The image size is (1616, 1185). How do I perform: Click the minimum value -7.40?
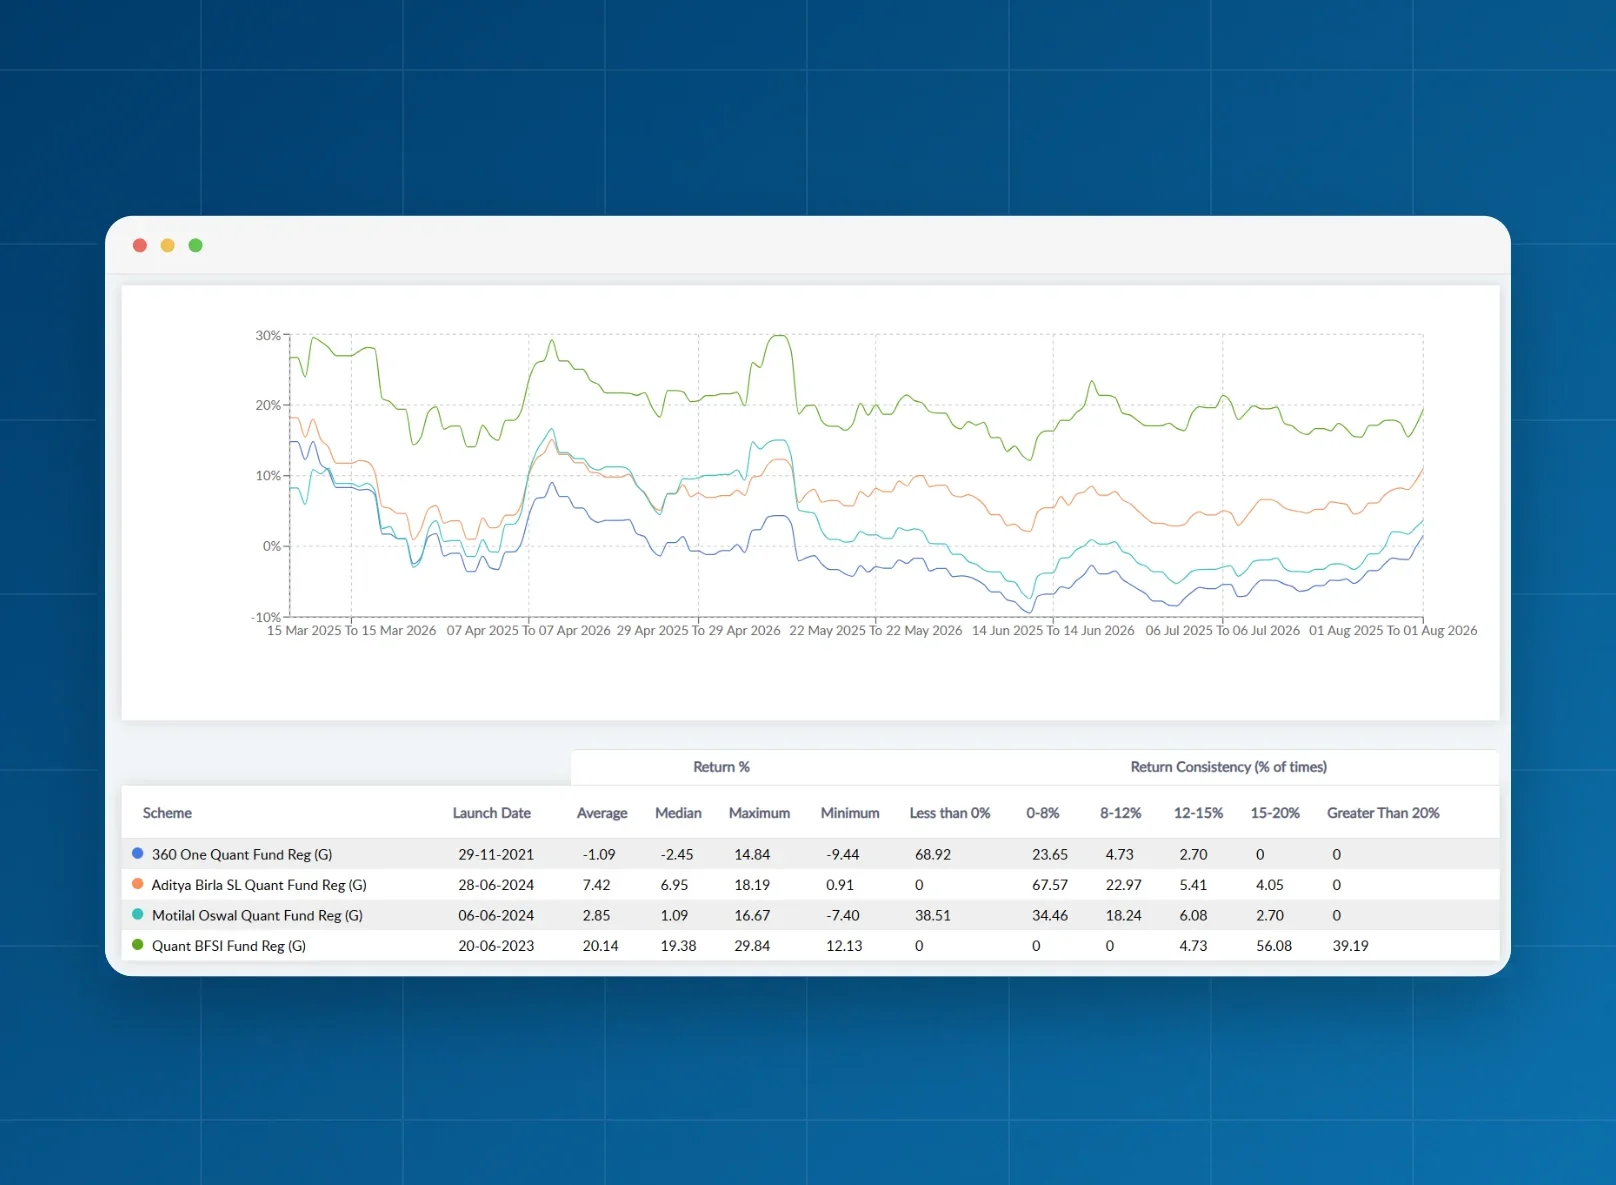coord(843,915)
